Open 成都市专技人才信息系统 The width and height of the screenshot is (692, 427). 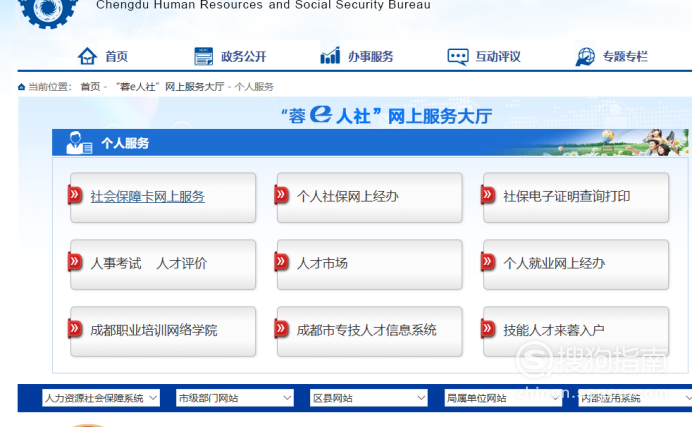(369, 332)
